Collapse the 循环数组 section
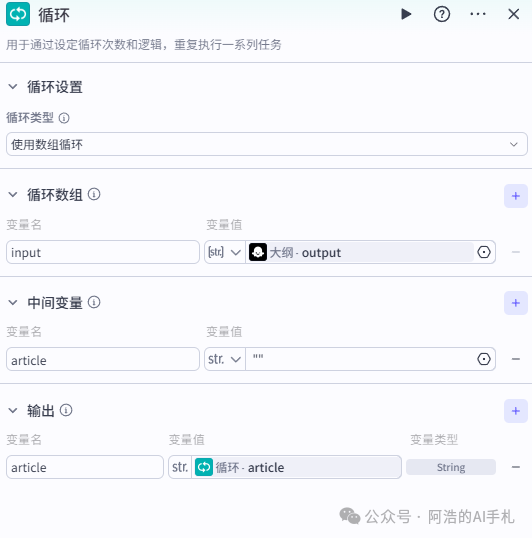 (x=13, y=195)
